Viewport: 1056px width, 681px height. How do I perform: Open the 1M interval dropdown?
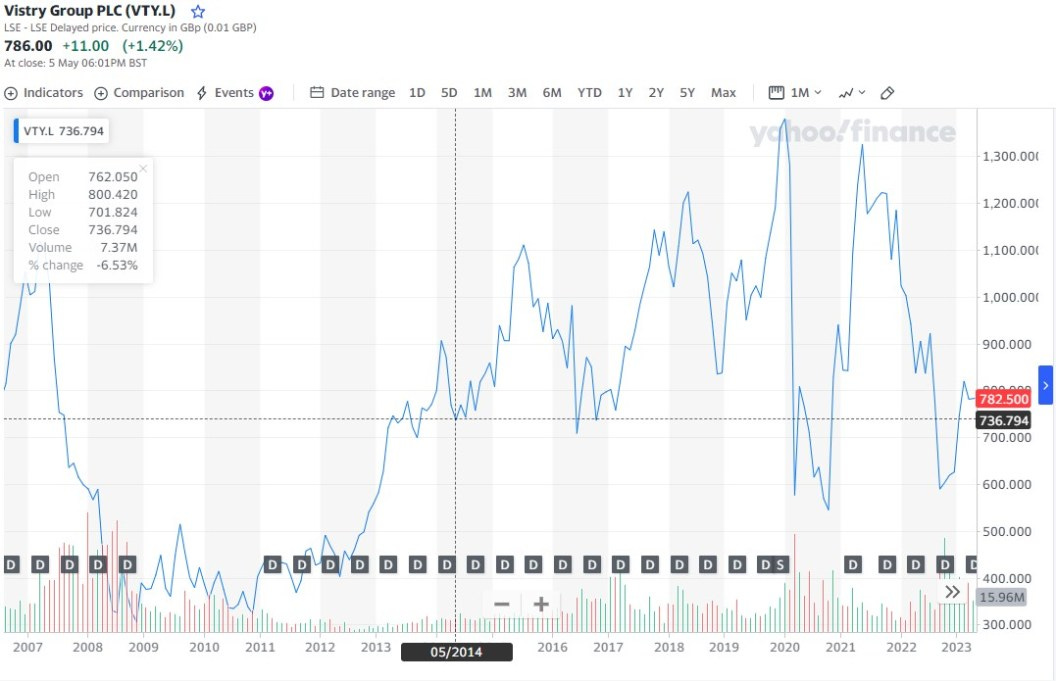(795, 93)
